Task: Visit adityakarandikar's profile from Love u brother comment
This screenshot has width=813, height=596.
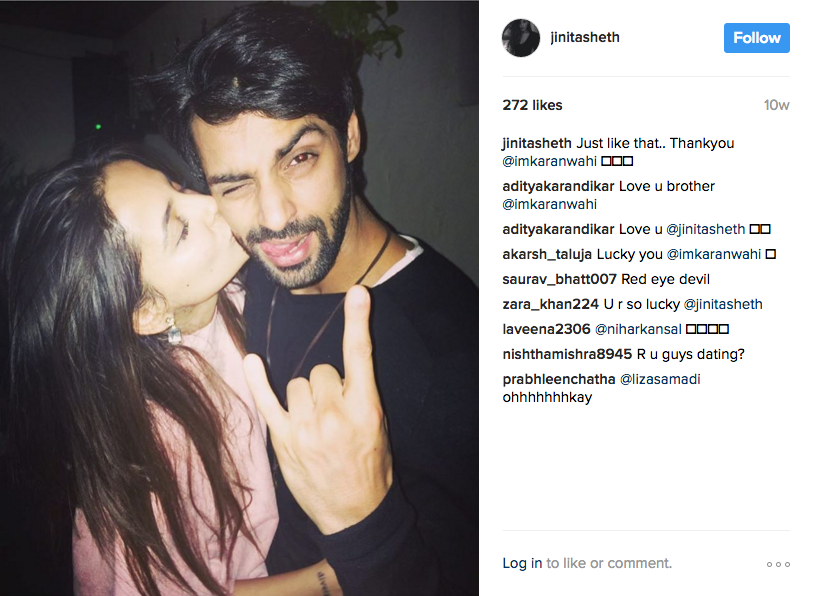Action: click(558, 186)
